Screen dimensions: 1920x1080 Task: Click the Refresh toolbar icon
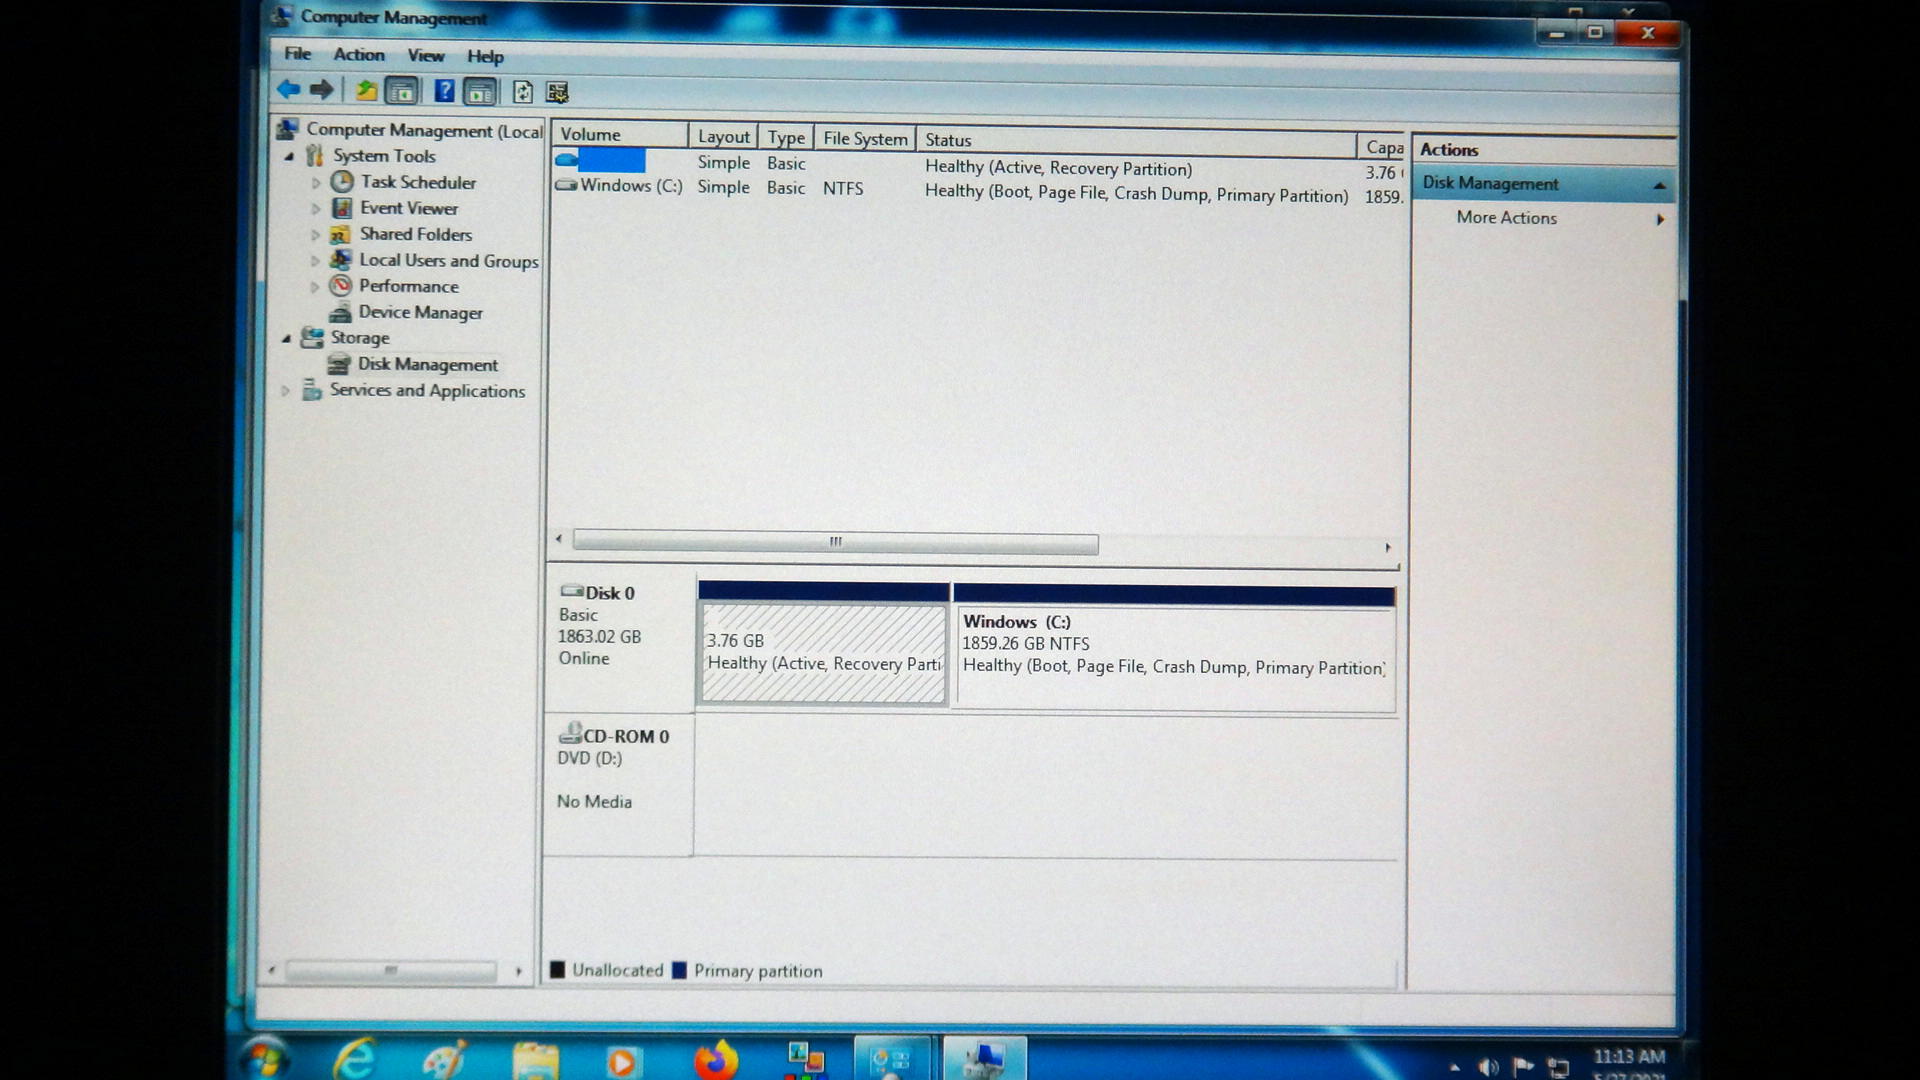click(x=523, y=93)
